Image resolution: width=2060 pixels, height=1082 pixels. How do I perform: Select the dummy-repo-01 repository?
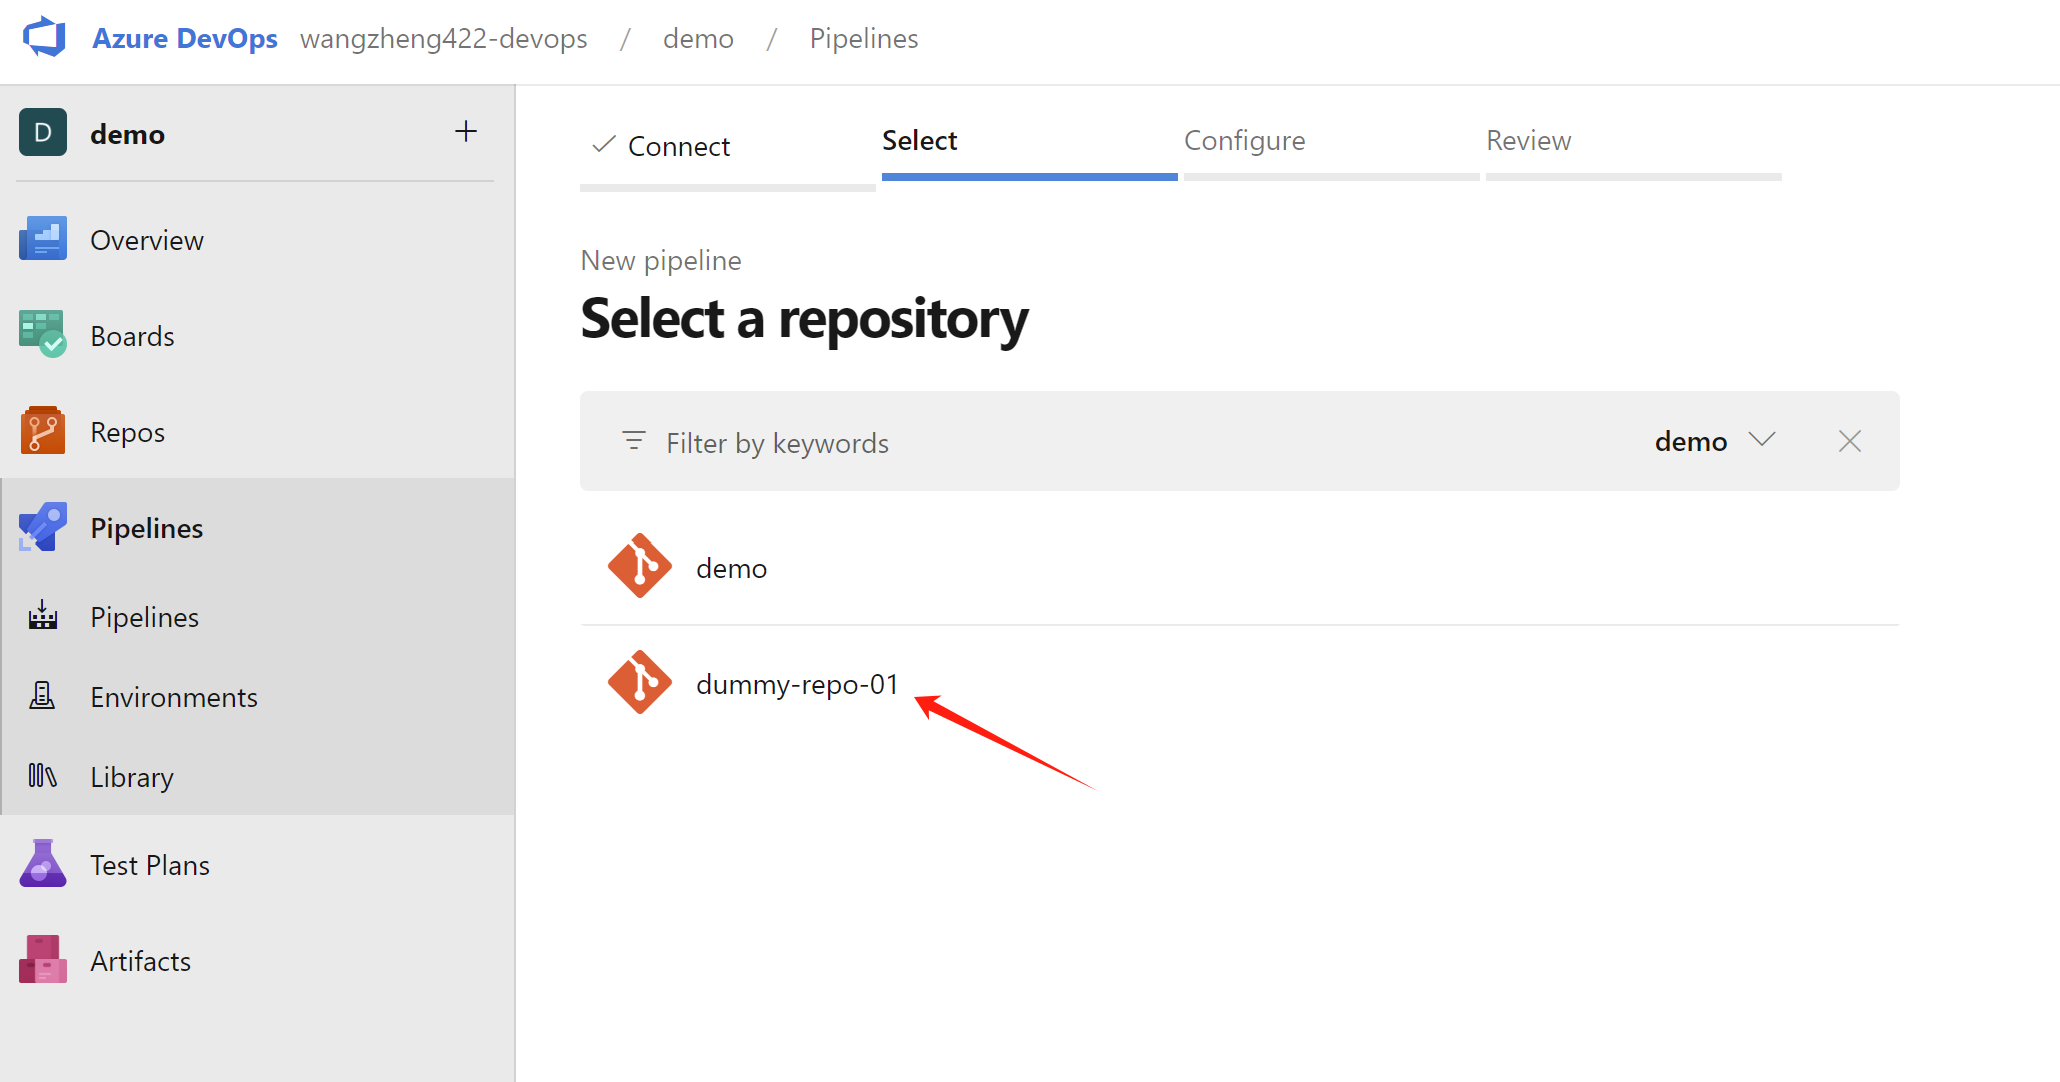tap(796, 684)
